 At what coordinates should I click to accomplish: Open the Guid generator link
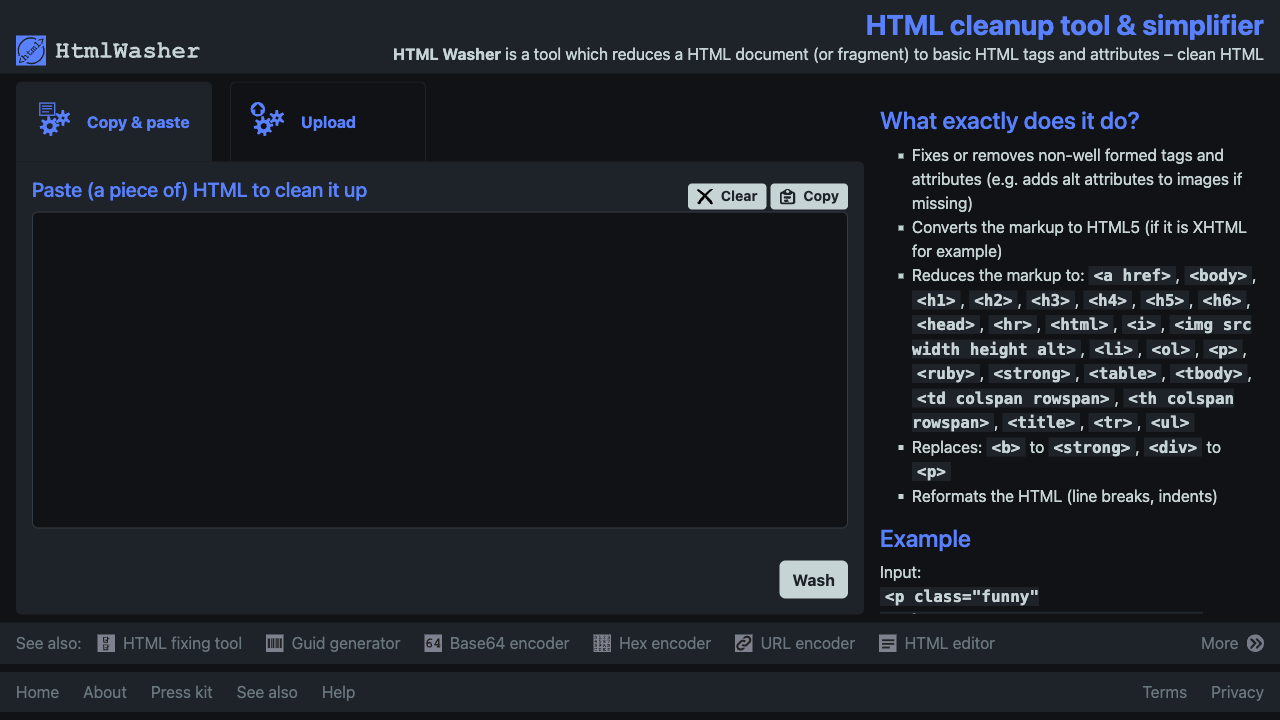coord(346,643)
